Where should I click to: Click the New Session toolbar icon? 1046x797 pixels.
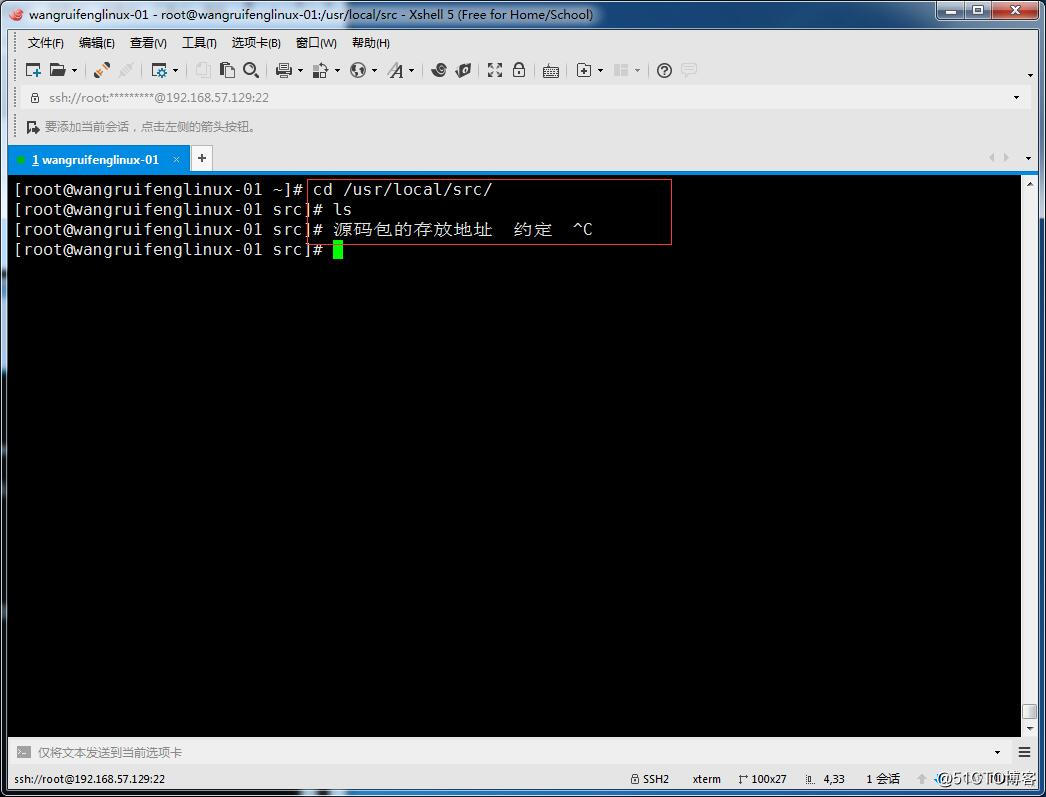33,70
